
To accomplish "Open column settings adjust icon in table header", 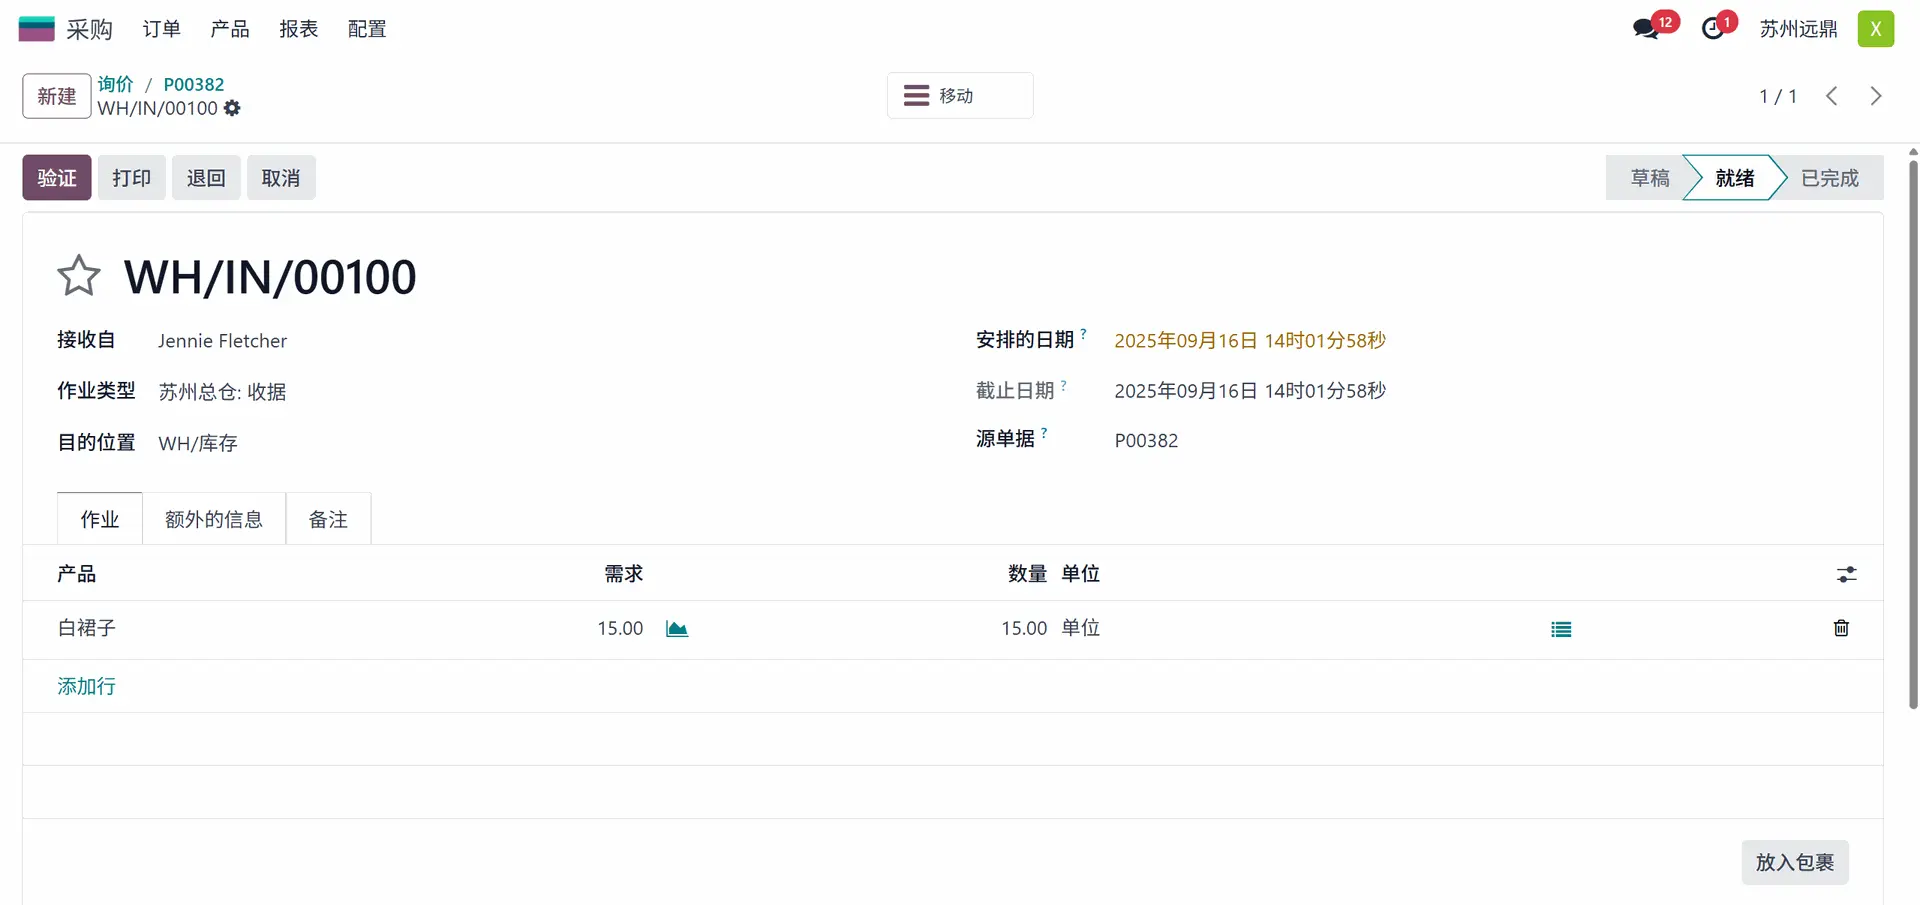I will pyautogui.click(x=1846, y=574).
